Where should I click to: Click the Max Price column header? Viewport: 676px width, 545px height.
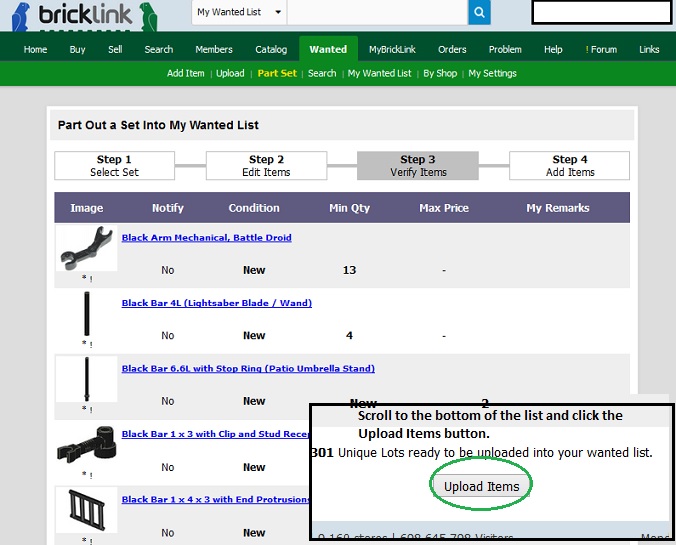point(444,208)
